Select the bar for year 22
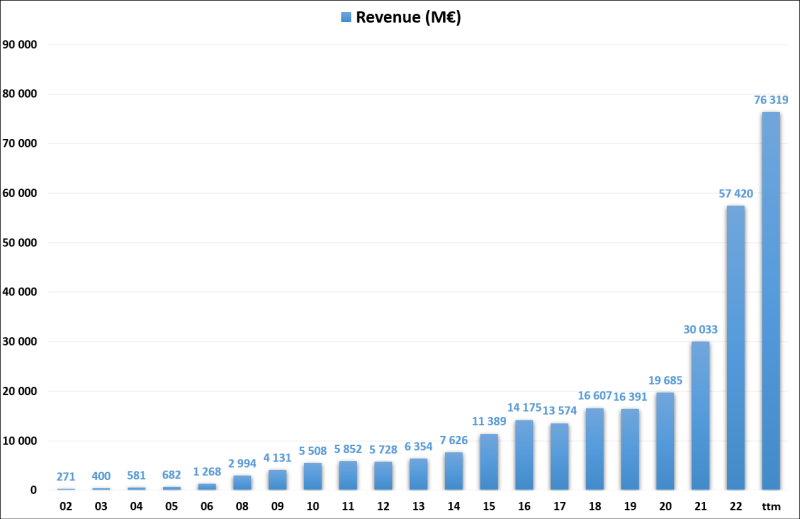The height and width of the screenshot is (519, 800). click(736, 348)
